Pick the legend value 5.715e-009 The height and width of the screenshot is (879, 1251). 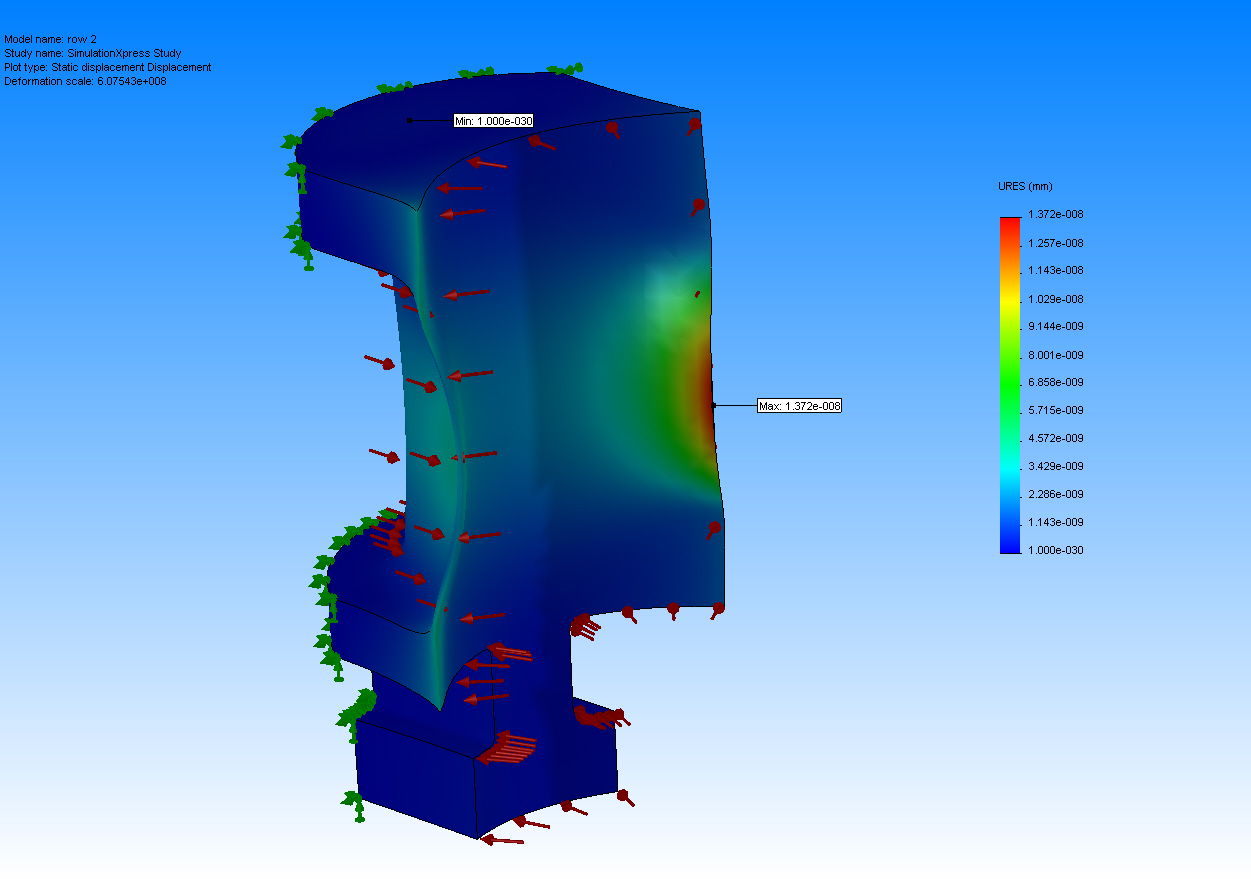pyautogui.click(x=1056, y=411)
